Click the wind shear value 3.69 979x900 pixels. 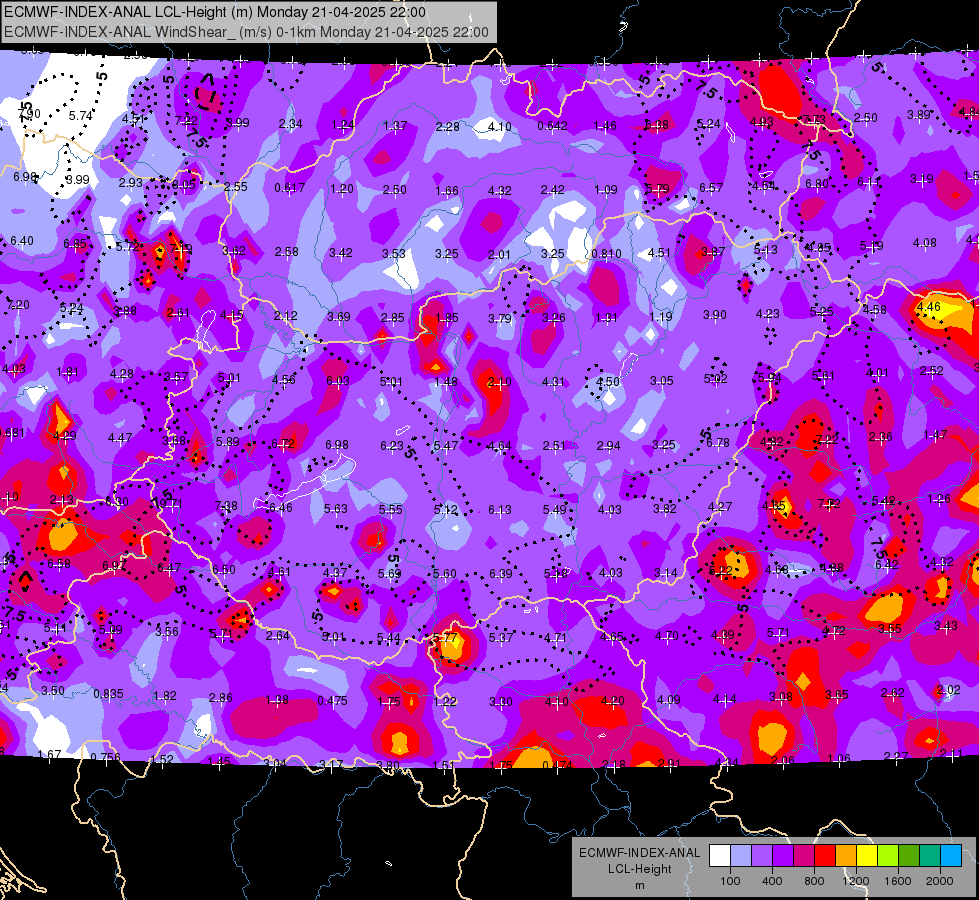(339, 317)
